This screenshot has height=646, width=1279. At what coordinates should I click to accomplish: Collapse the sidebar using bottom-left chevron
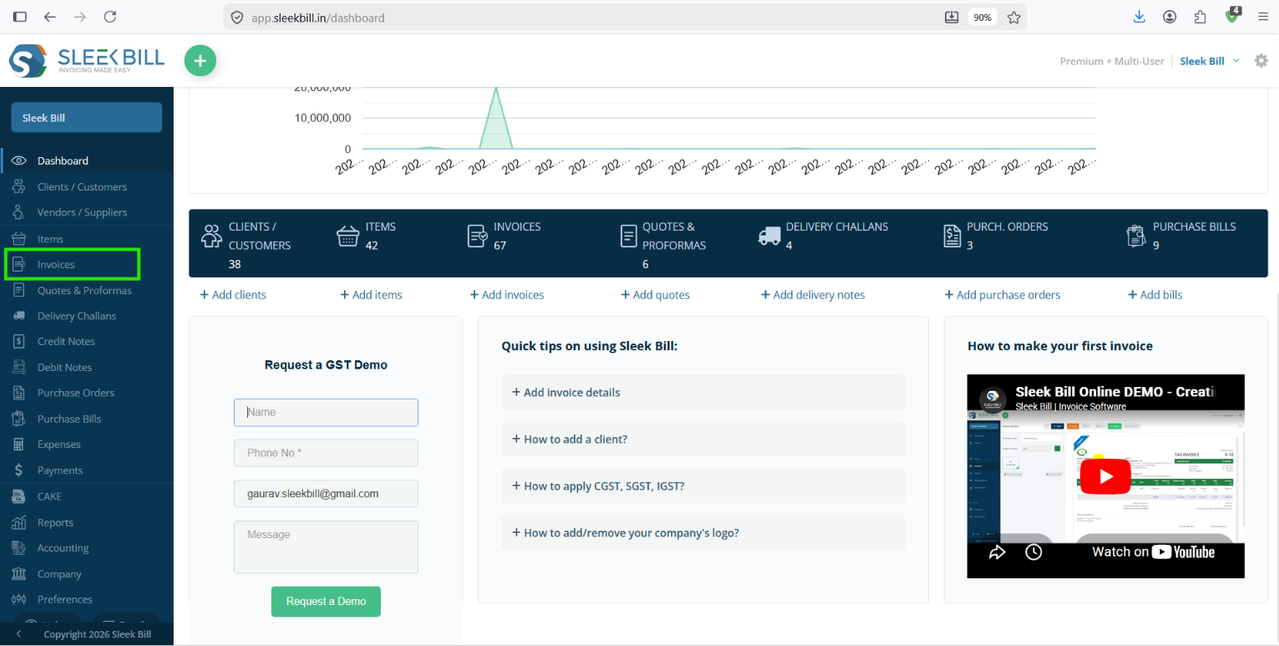[18, 634]
